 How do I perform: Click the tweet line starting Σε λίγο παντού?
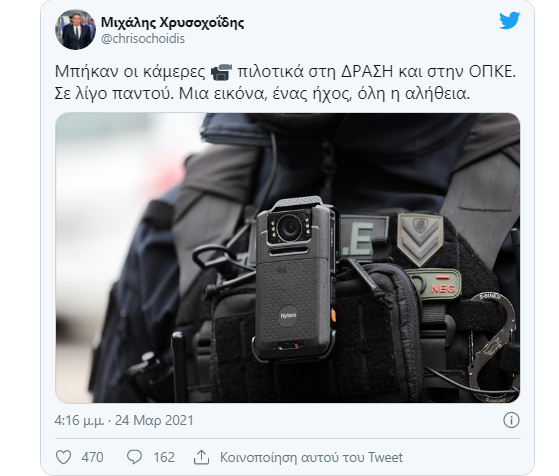click(x=262, y=94)
